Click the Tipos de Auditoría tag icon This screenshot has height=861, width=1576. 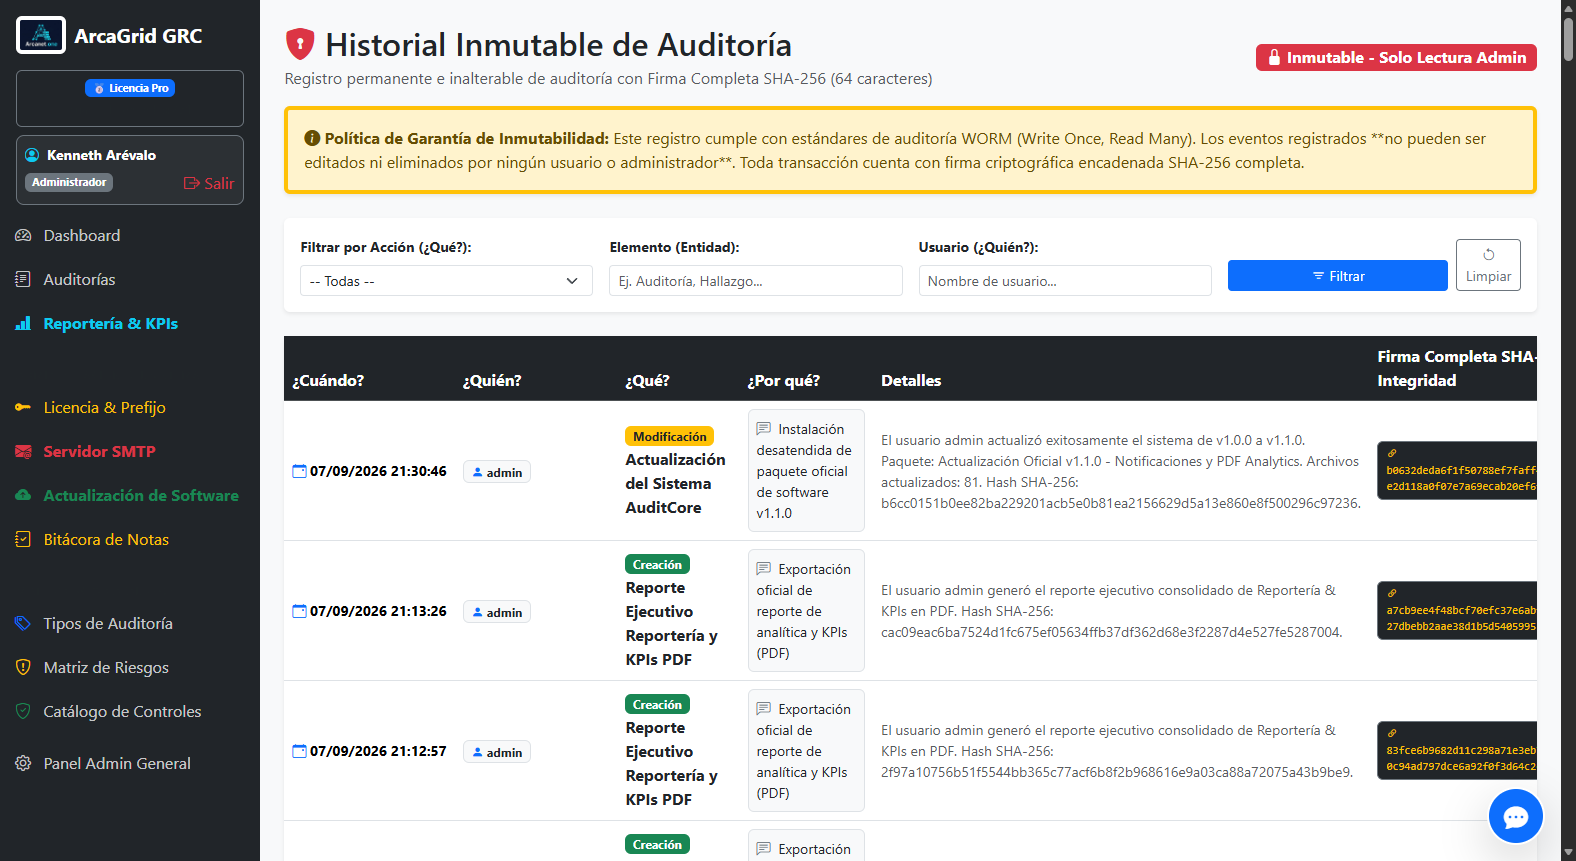(x=23, y=624)
